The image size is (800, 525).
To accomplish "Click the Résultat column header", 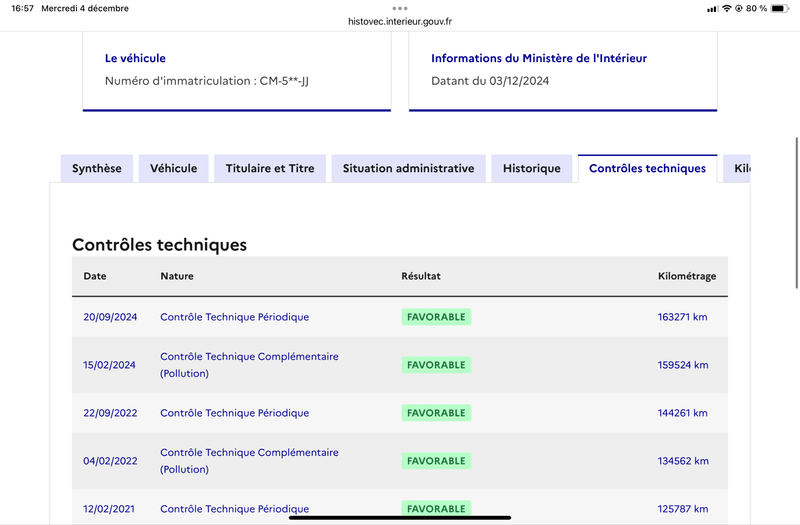I will click(x=421, y=276).
